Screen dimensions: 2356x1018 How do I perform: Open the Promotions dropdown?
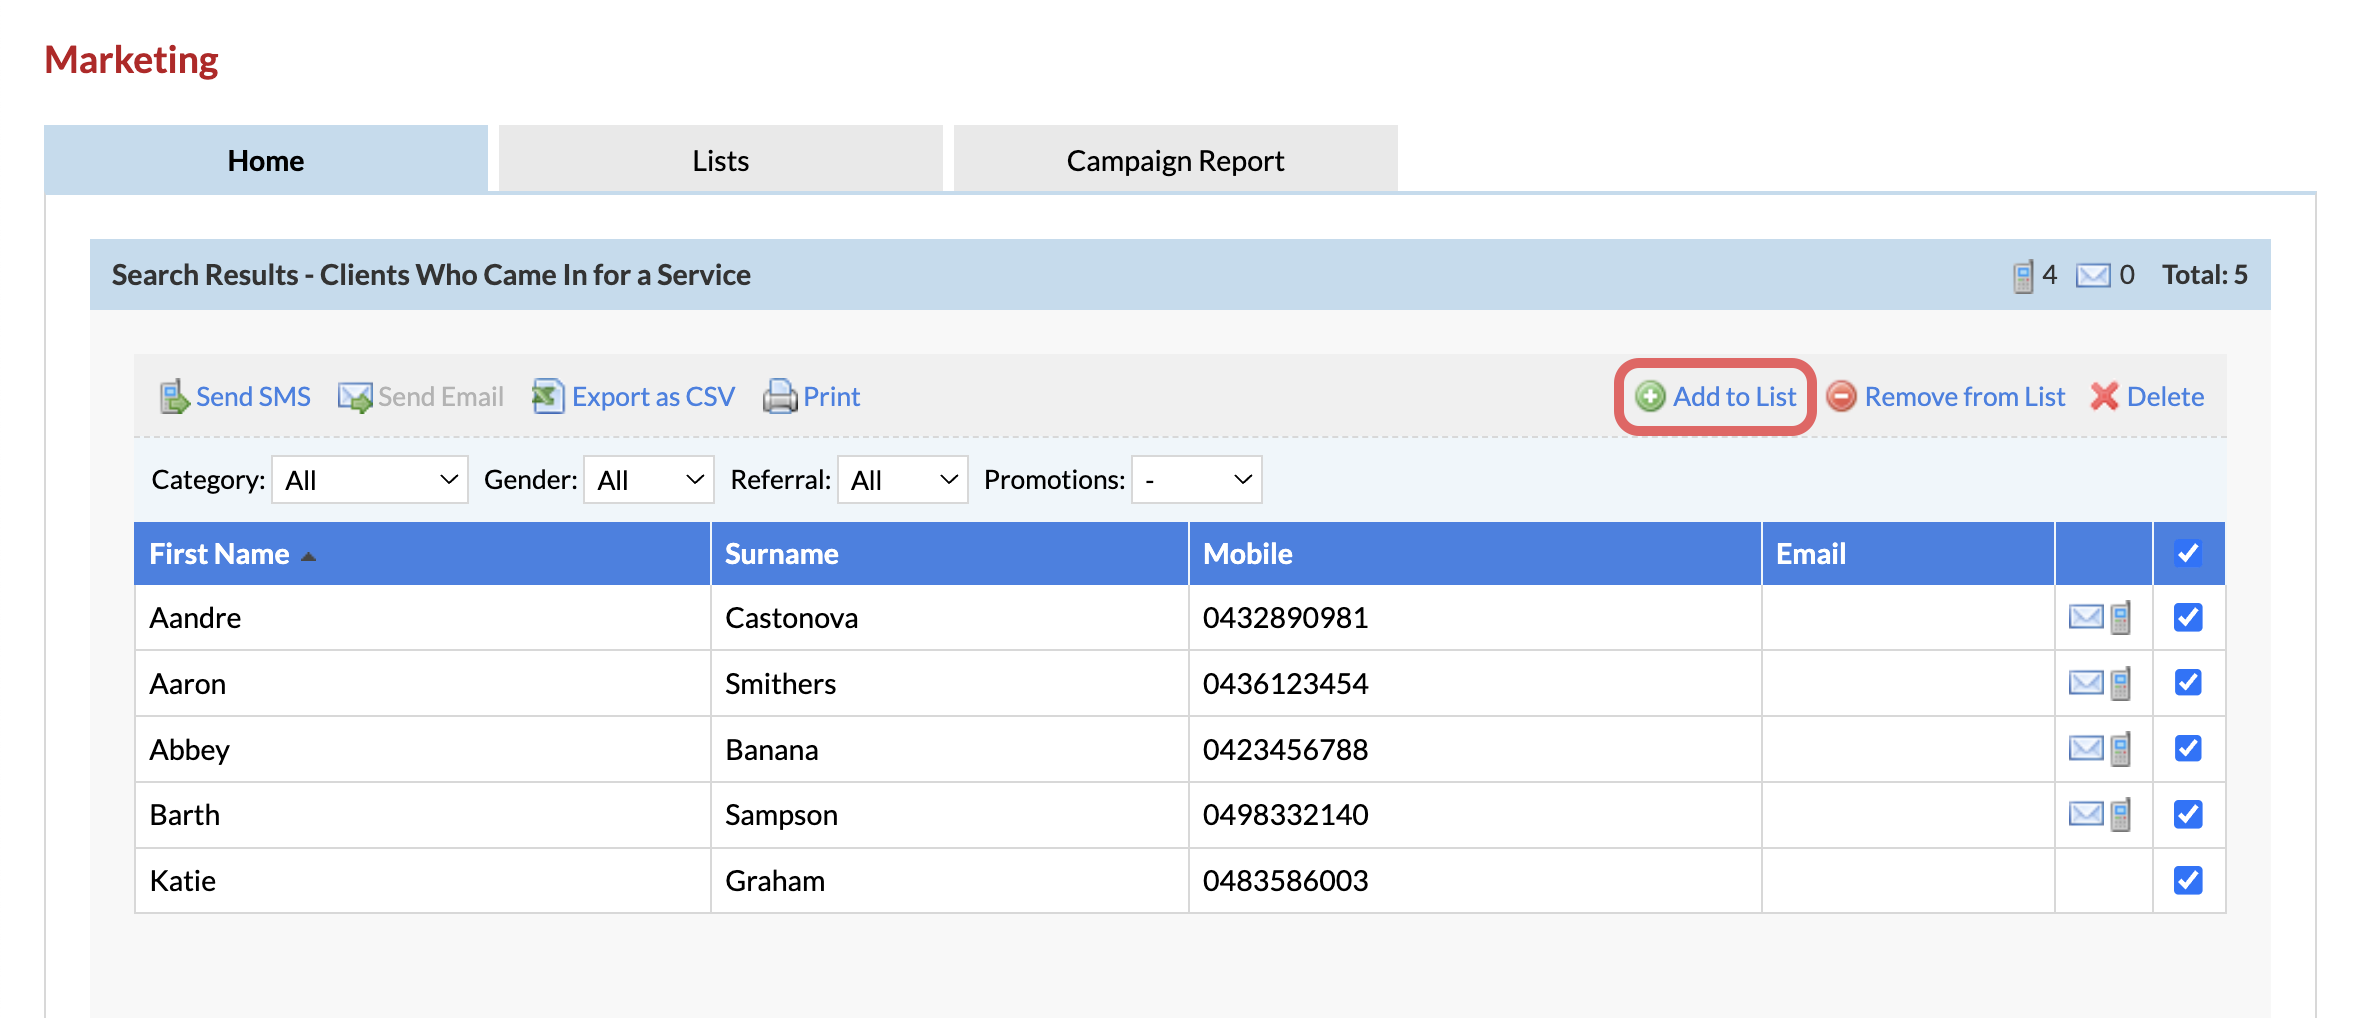[x=1196, y=480]
